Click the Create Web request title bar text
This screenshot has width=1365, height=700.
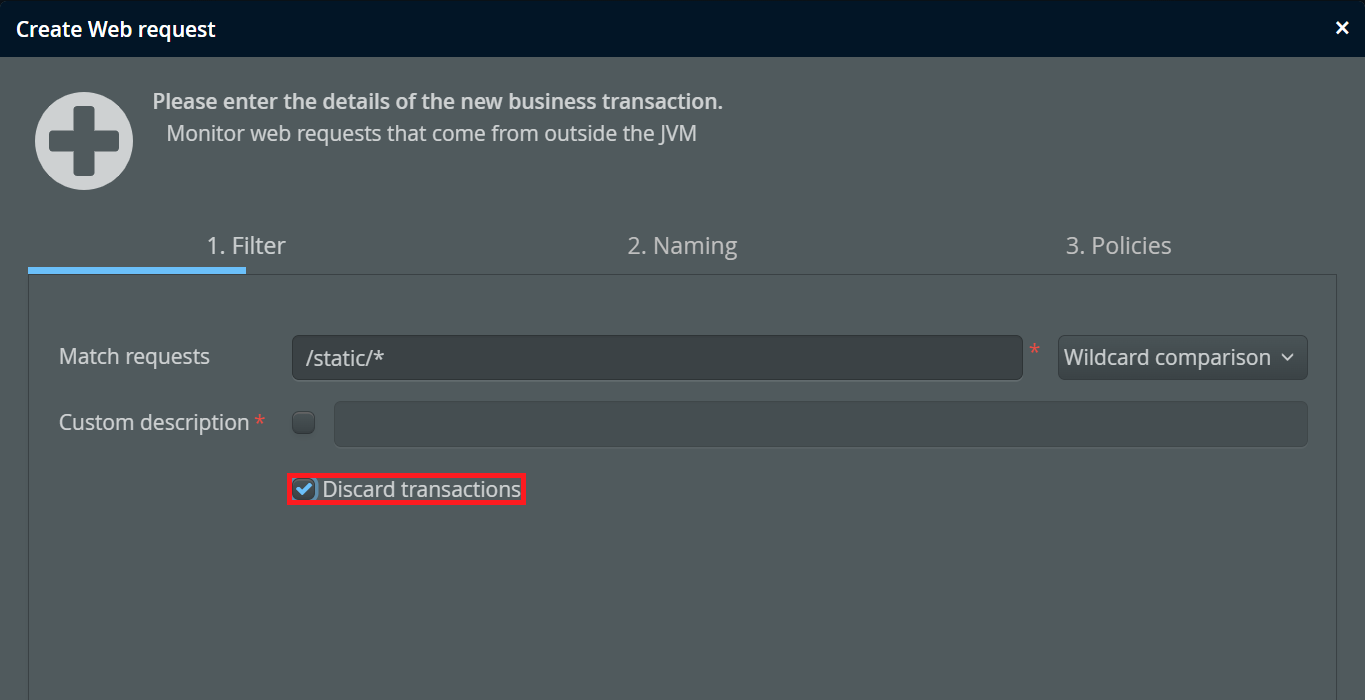(116, 29)
